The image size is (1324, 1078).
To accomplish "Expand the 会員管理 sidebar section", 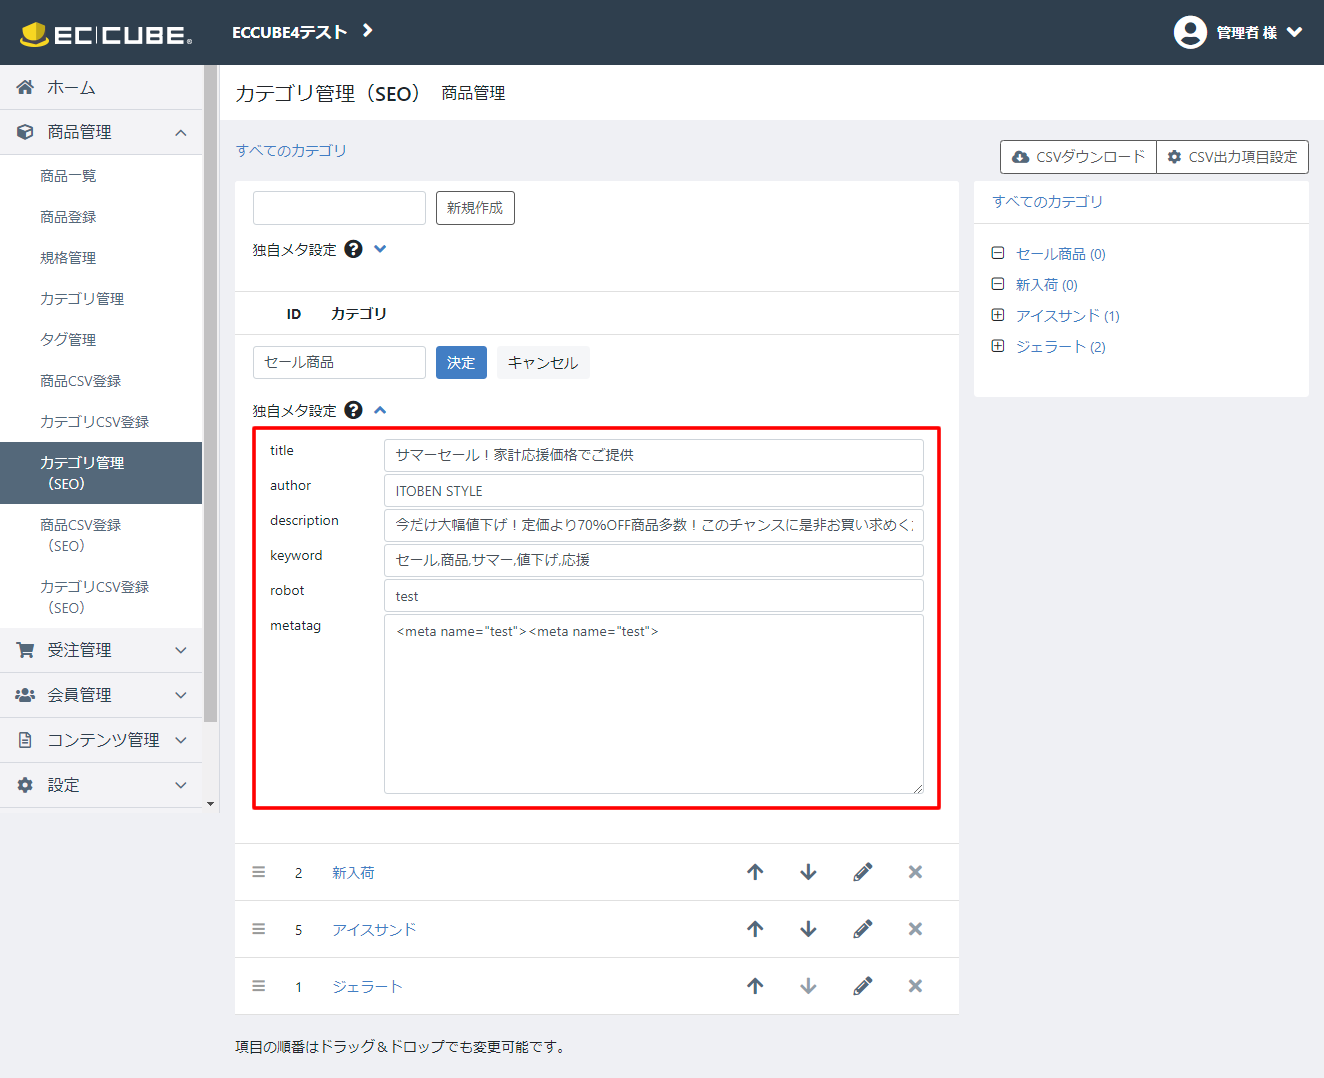I will (101, 695).
